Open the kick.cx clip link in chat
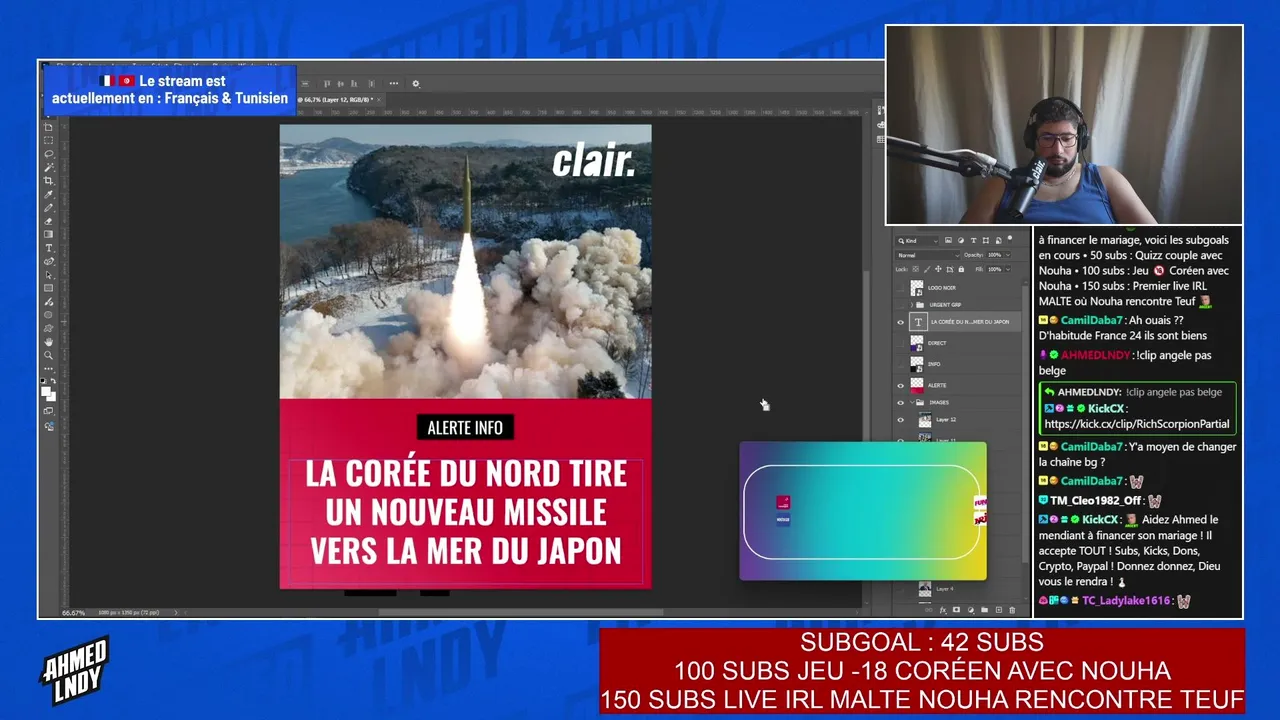Image resolution: width=1280 pixels, height=720 pixels. (x=1137, y=424)
